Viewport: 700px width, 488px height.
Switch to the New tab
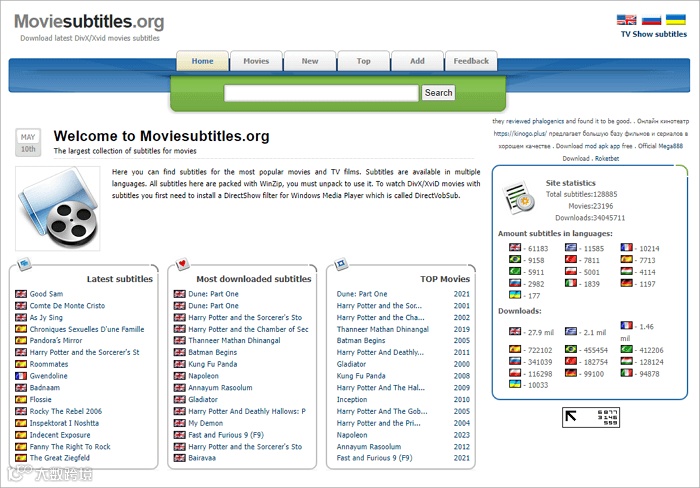tap(310, 61)
